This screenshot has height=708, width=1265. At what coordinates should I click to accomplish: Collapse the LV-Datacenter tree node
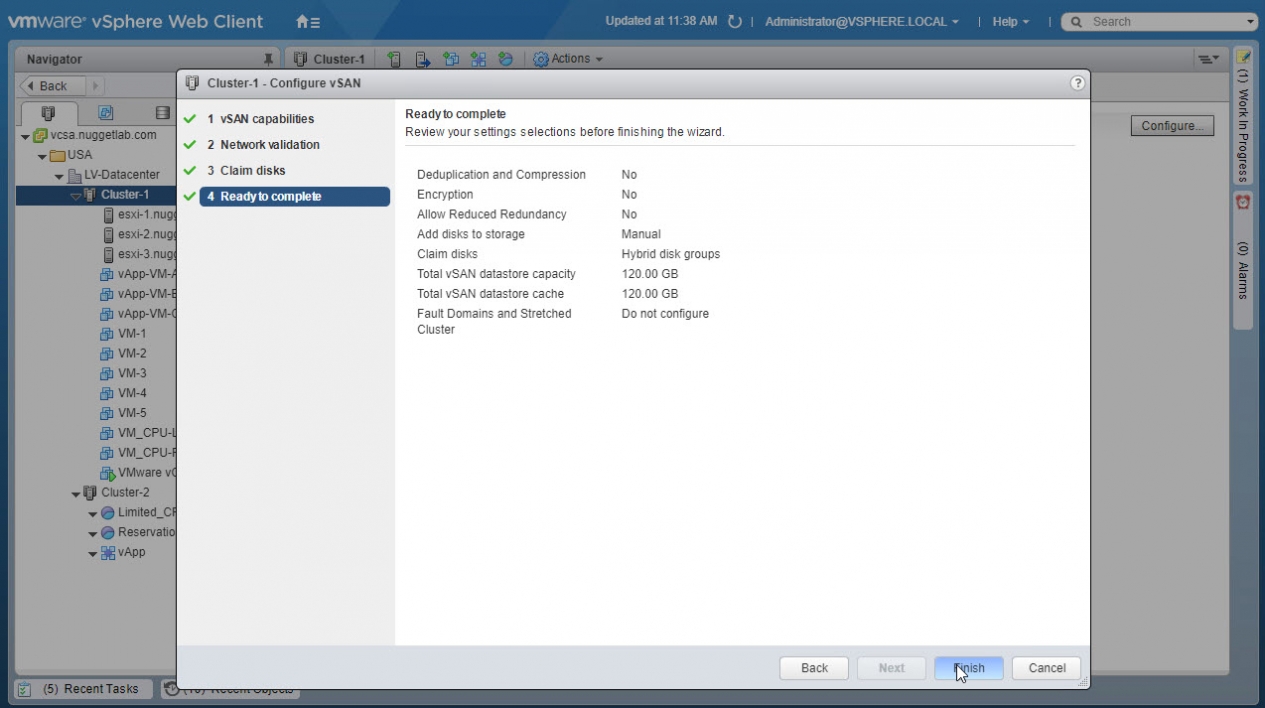(x=60, y=176)
